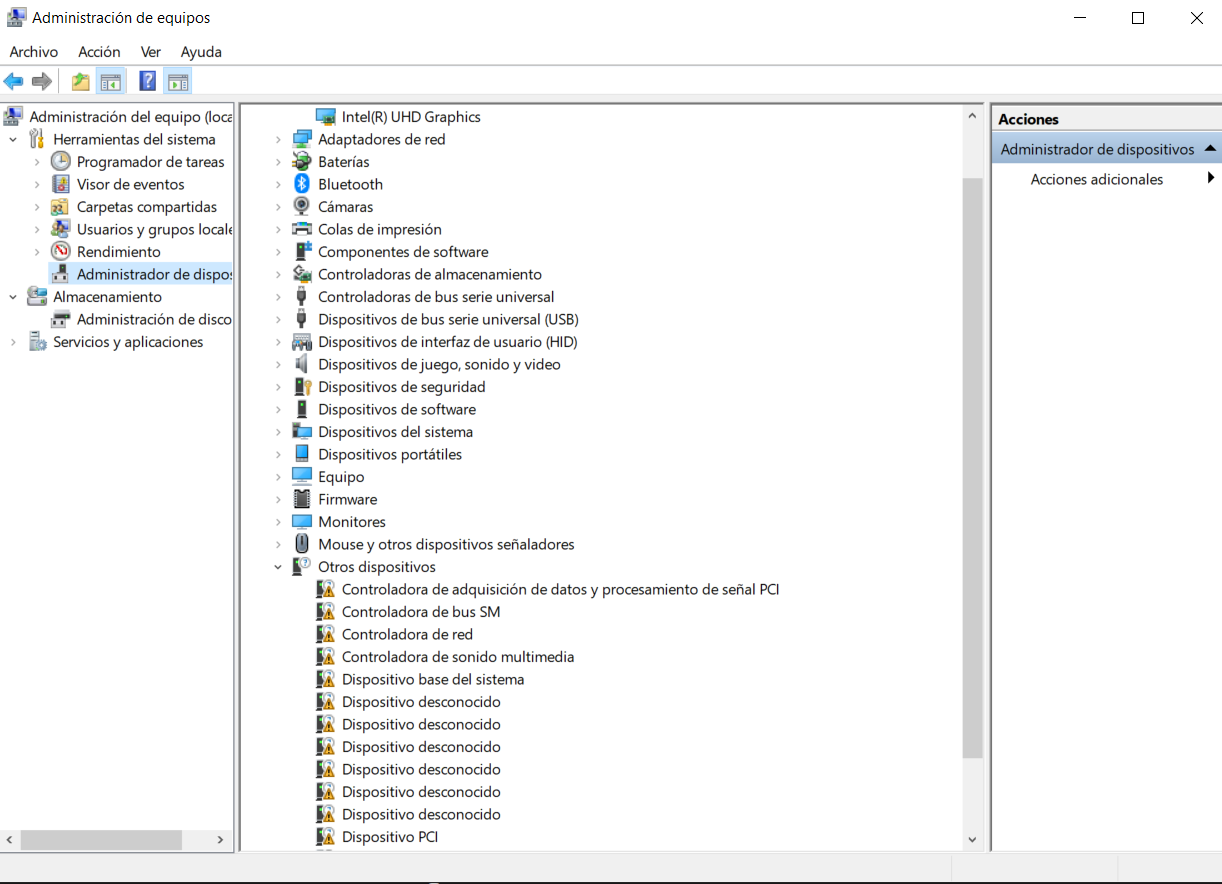This screenshot has width=1222, height=884.
Task: Select Administración de discos in tree
Action: (x=154, y=319)
